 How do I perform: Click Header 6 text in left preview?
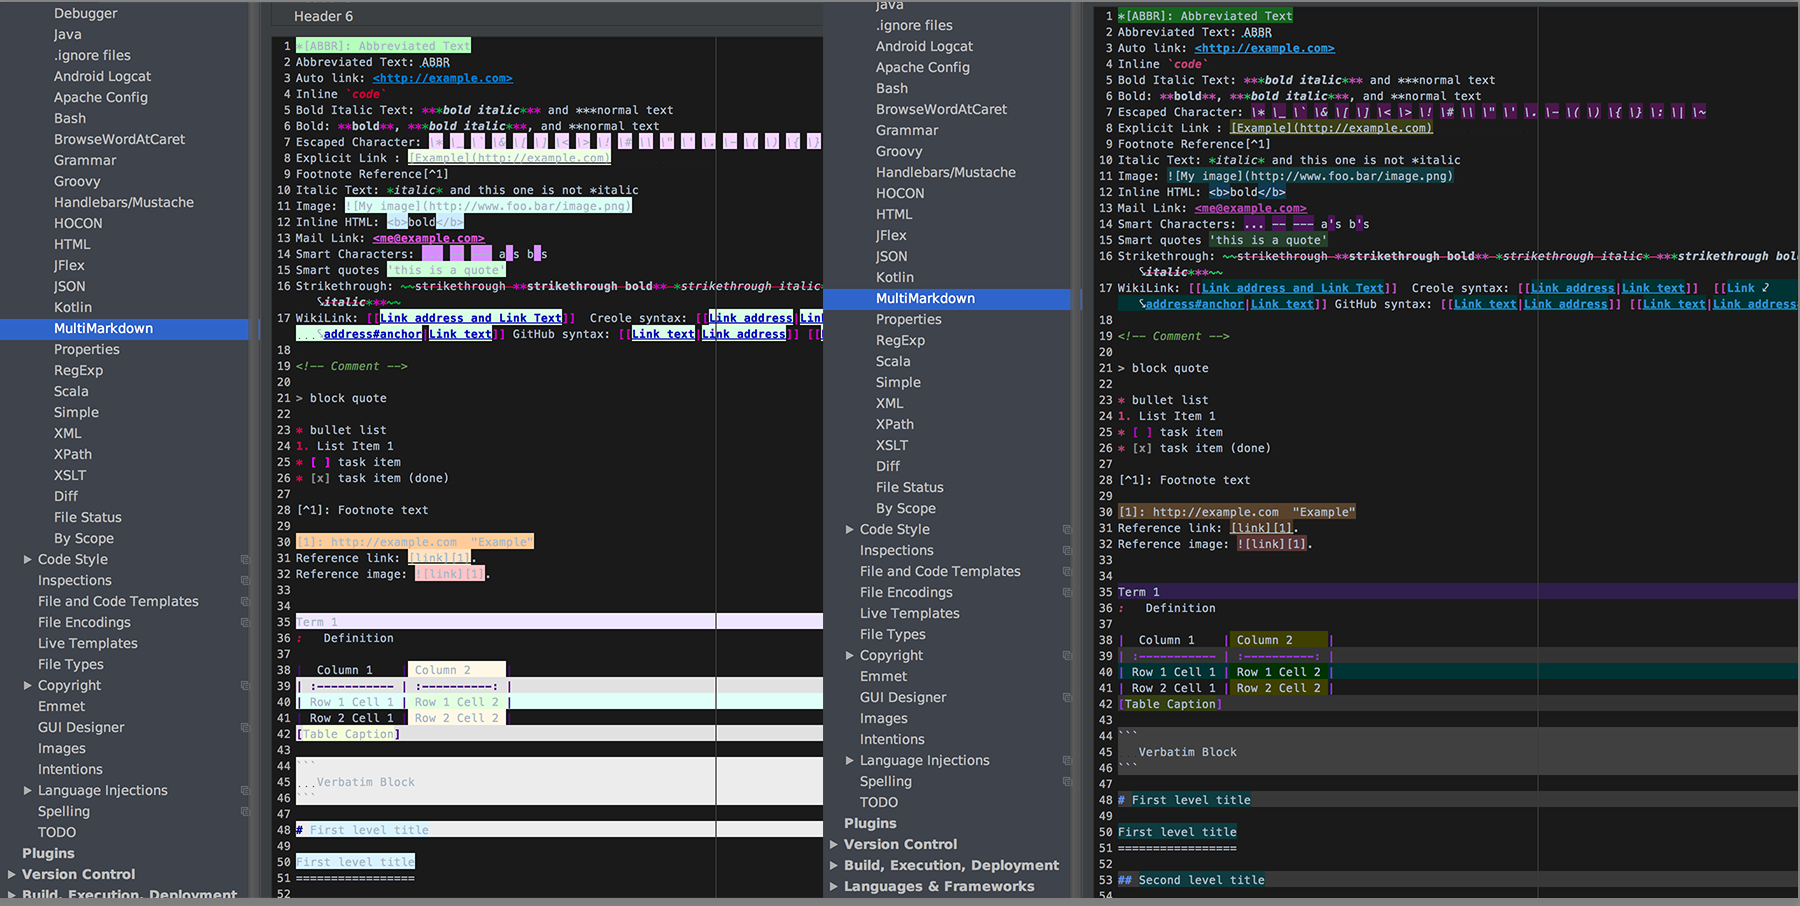coord(323,17)
